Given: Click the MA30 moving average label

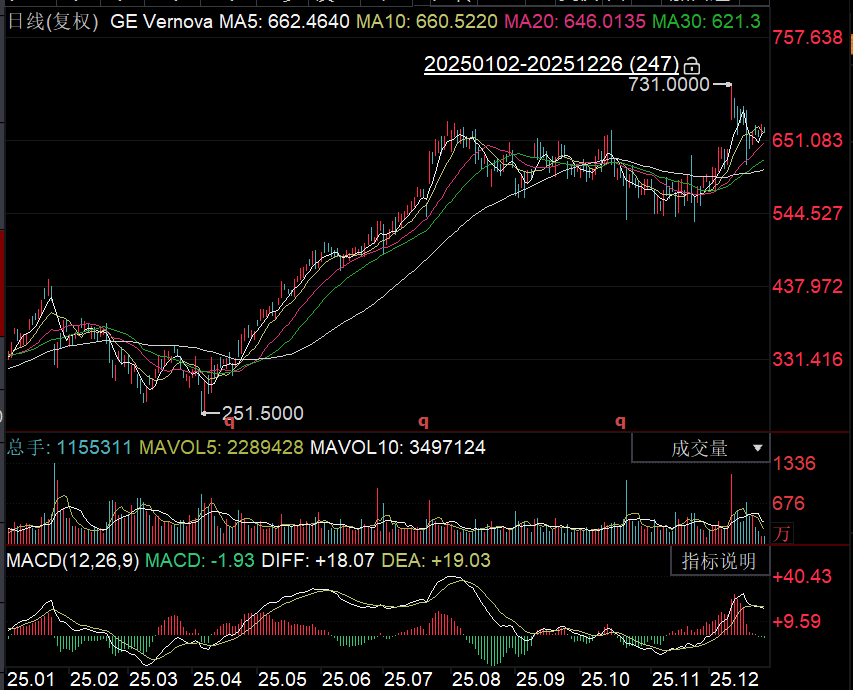Looking at the screenshot, I should tap(706, 21).
